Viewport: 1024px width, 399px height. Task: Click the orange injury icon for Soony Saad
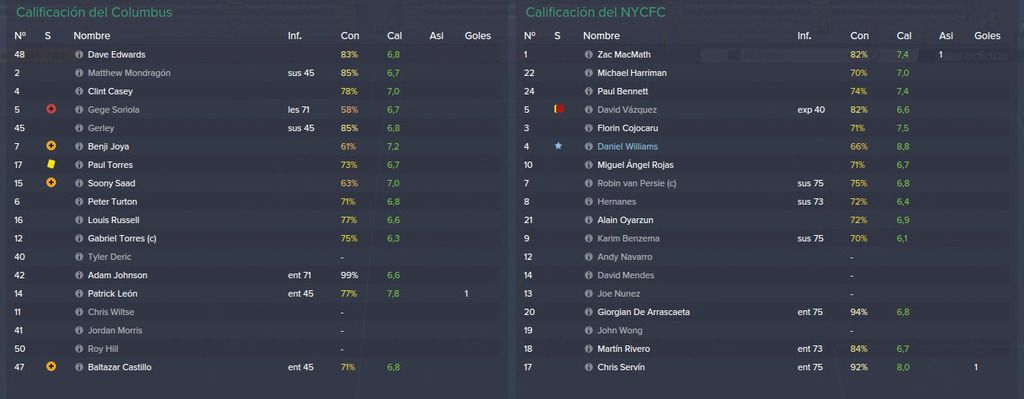51,183
